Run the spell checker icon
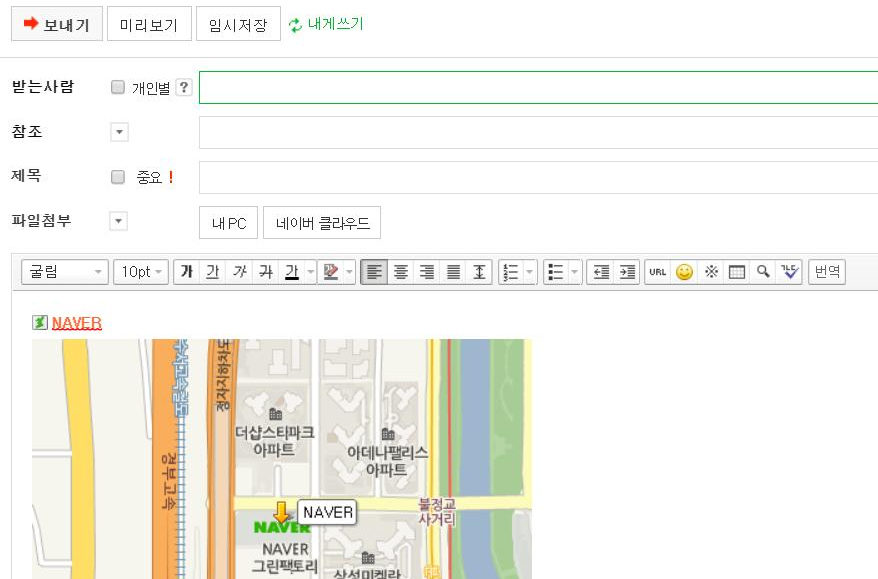The height and width of the screenshot is (579, 878). (x=790, y=272)
